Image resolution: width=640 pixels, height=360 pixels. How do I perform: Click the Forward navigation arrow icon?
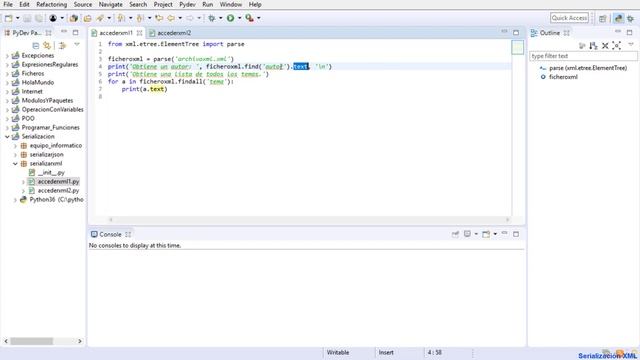click(190, 18)
